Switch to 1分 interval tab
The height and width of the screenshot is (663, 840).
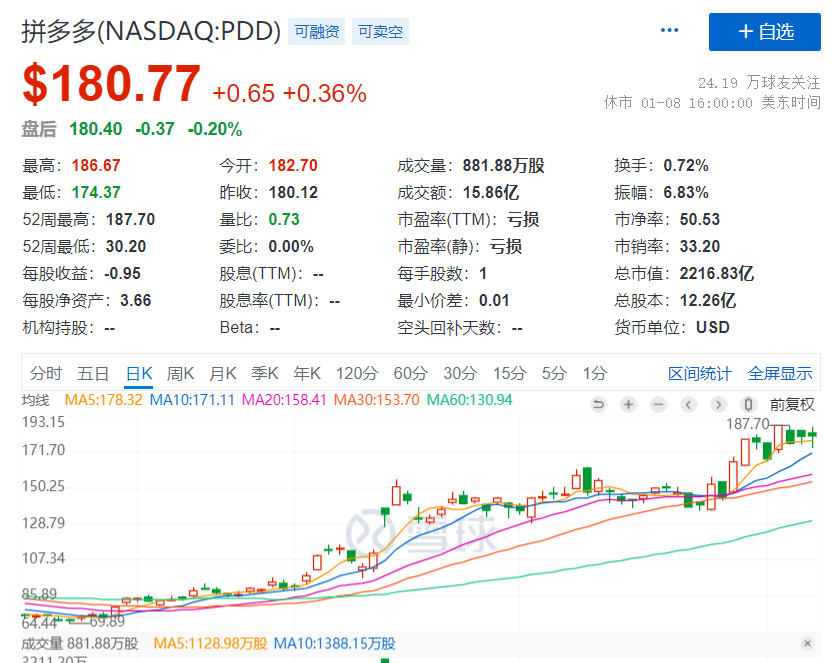595,373
